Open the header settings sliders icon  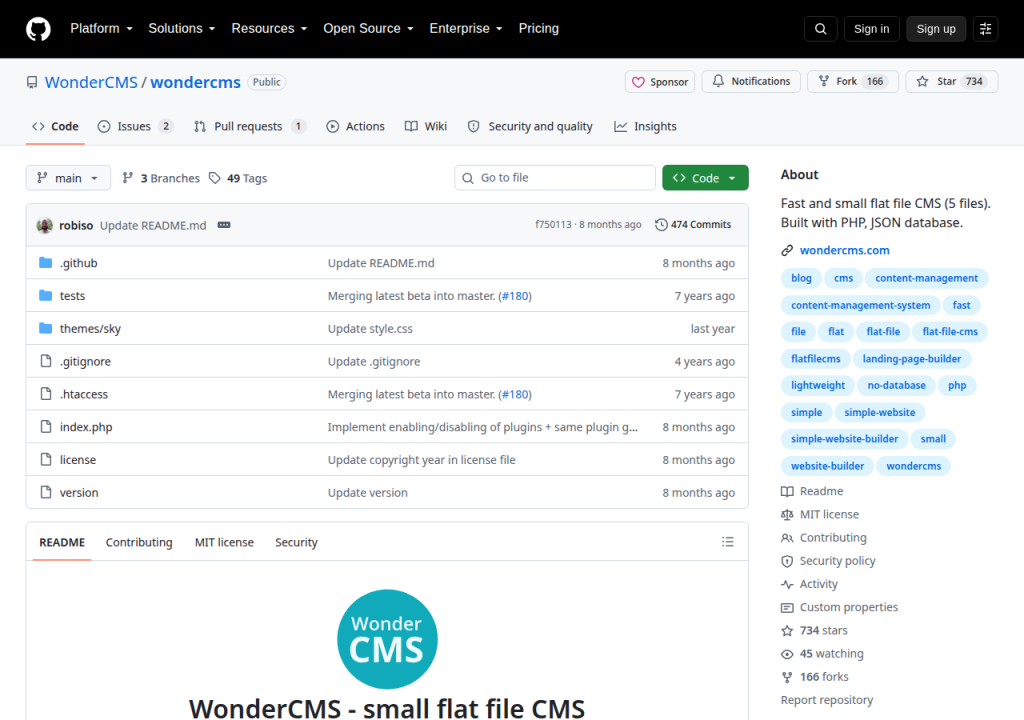985,29
